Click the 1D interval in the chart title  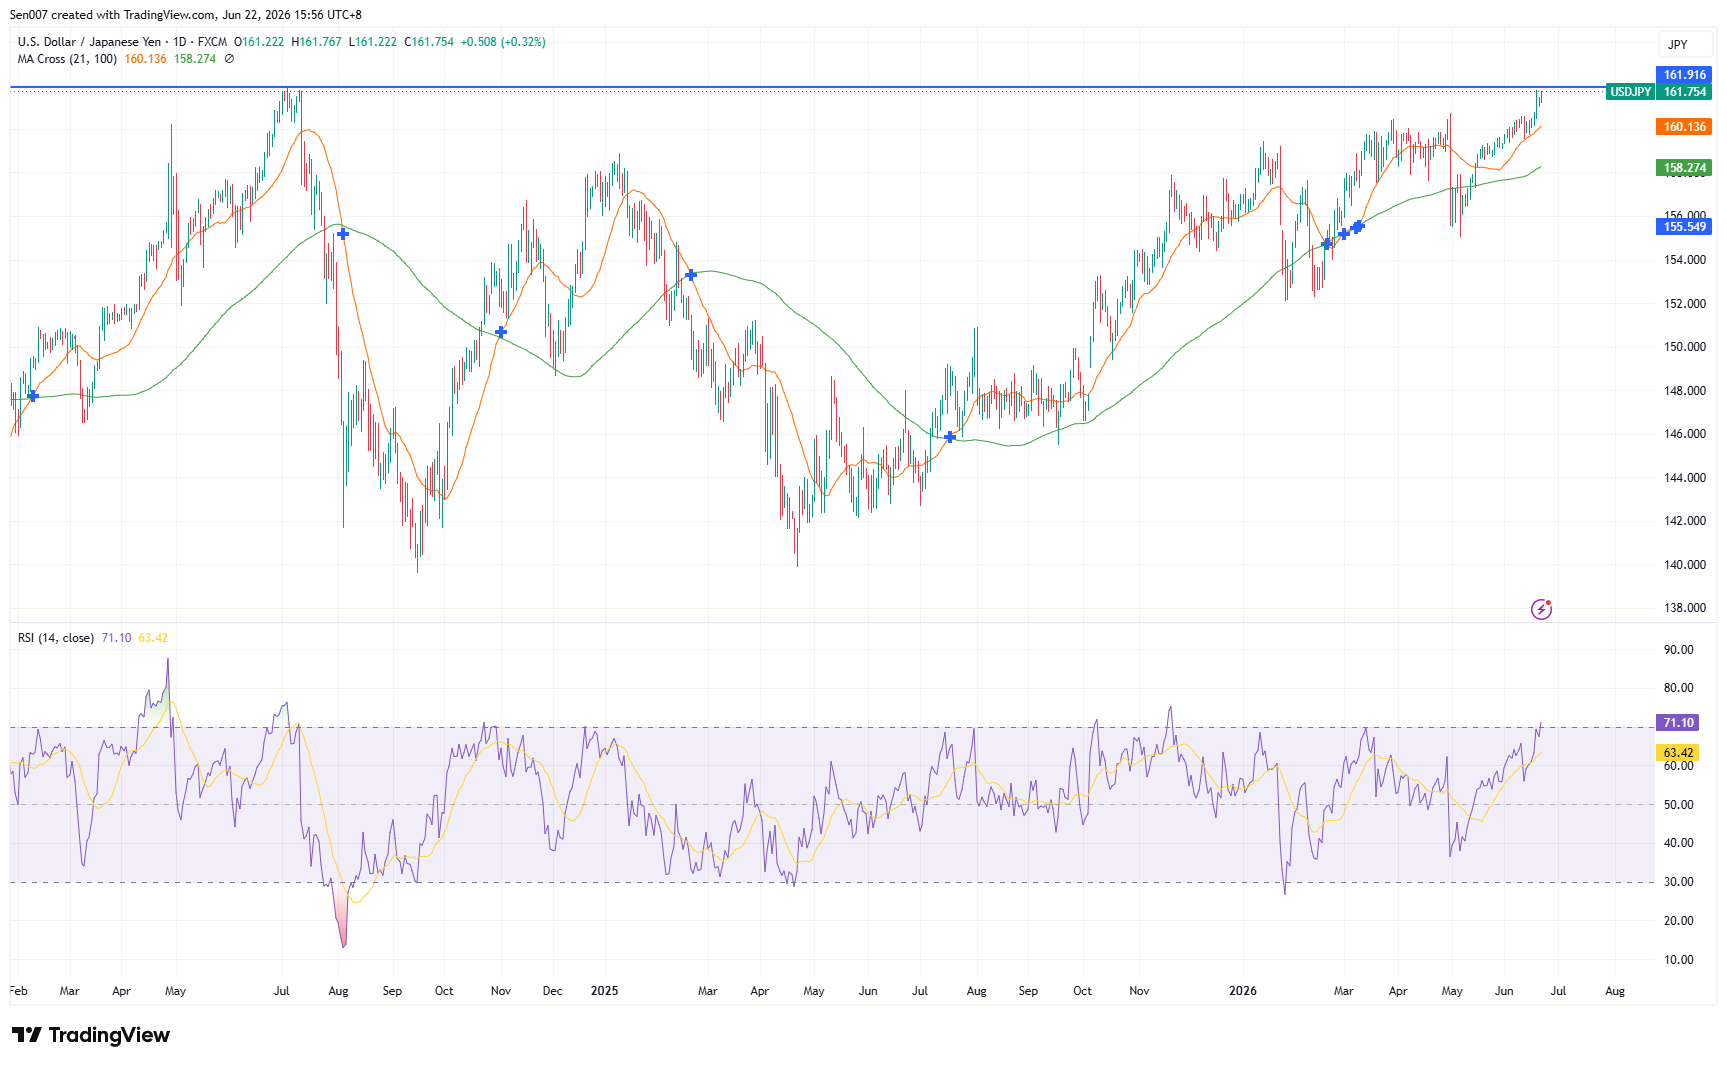[x=180, y=42]
